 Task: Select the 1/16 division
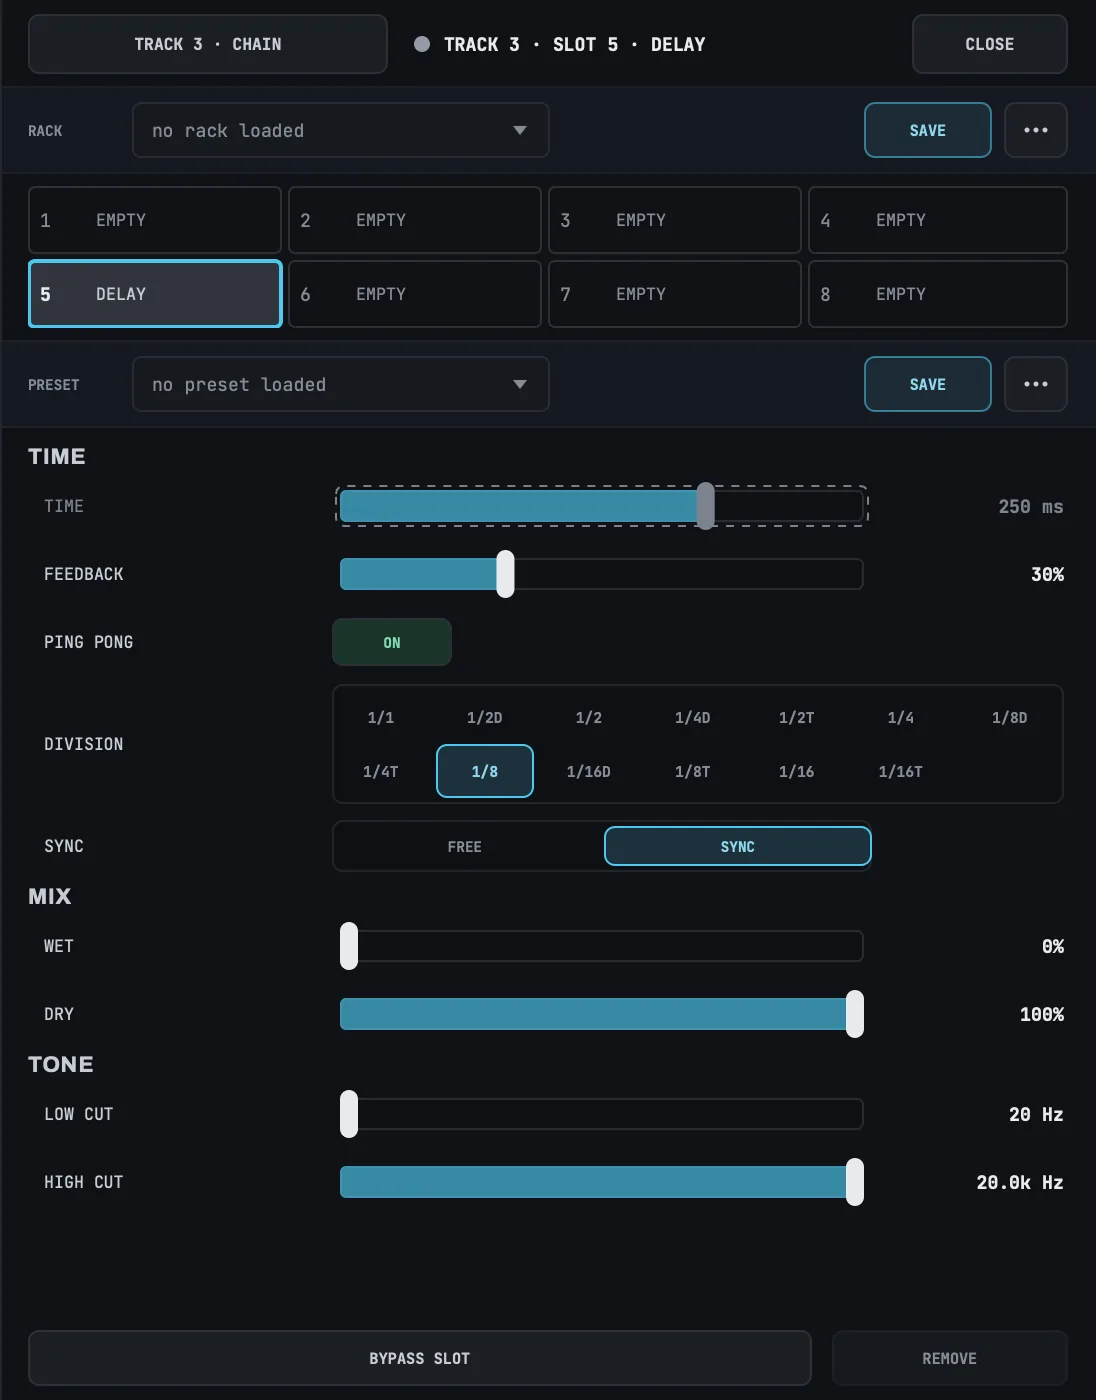click(797, 771)
